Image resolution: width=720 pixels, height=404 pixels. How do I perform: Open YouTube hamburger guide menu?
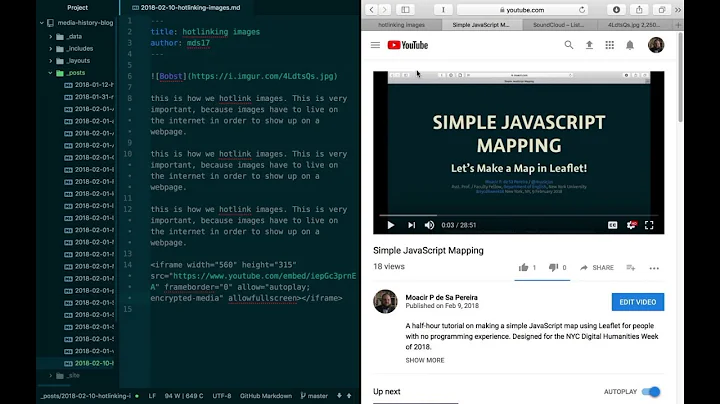375,45
